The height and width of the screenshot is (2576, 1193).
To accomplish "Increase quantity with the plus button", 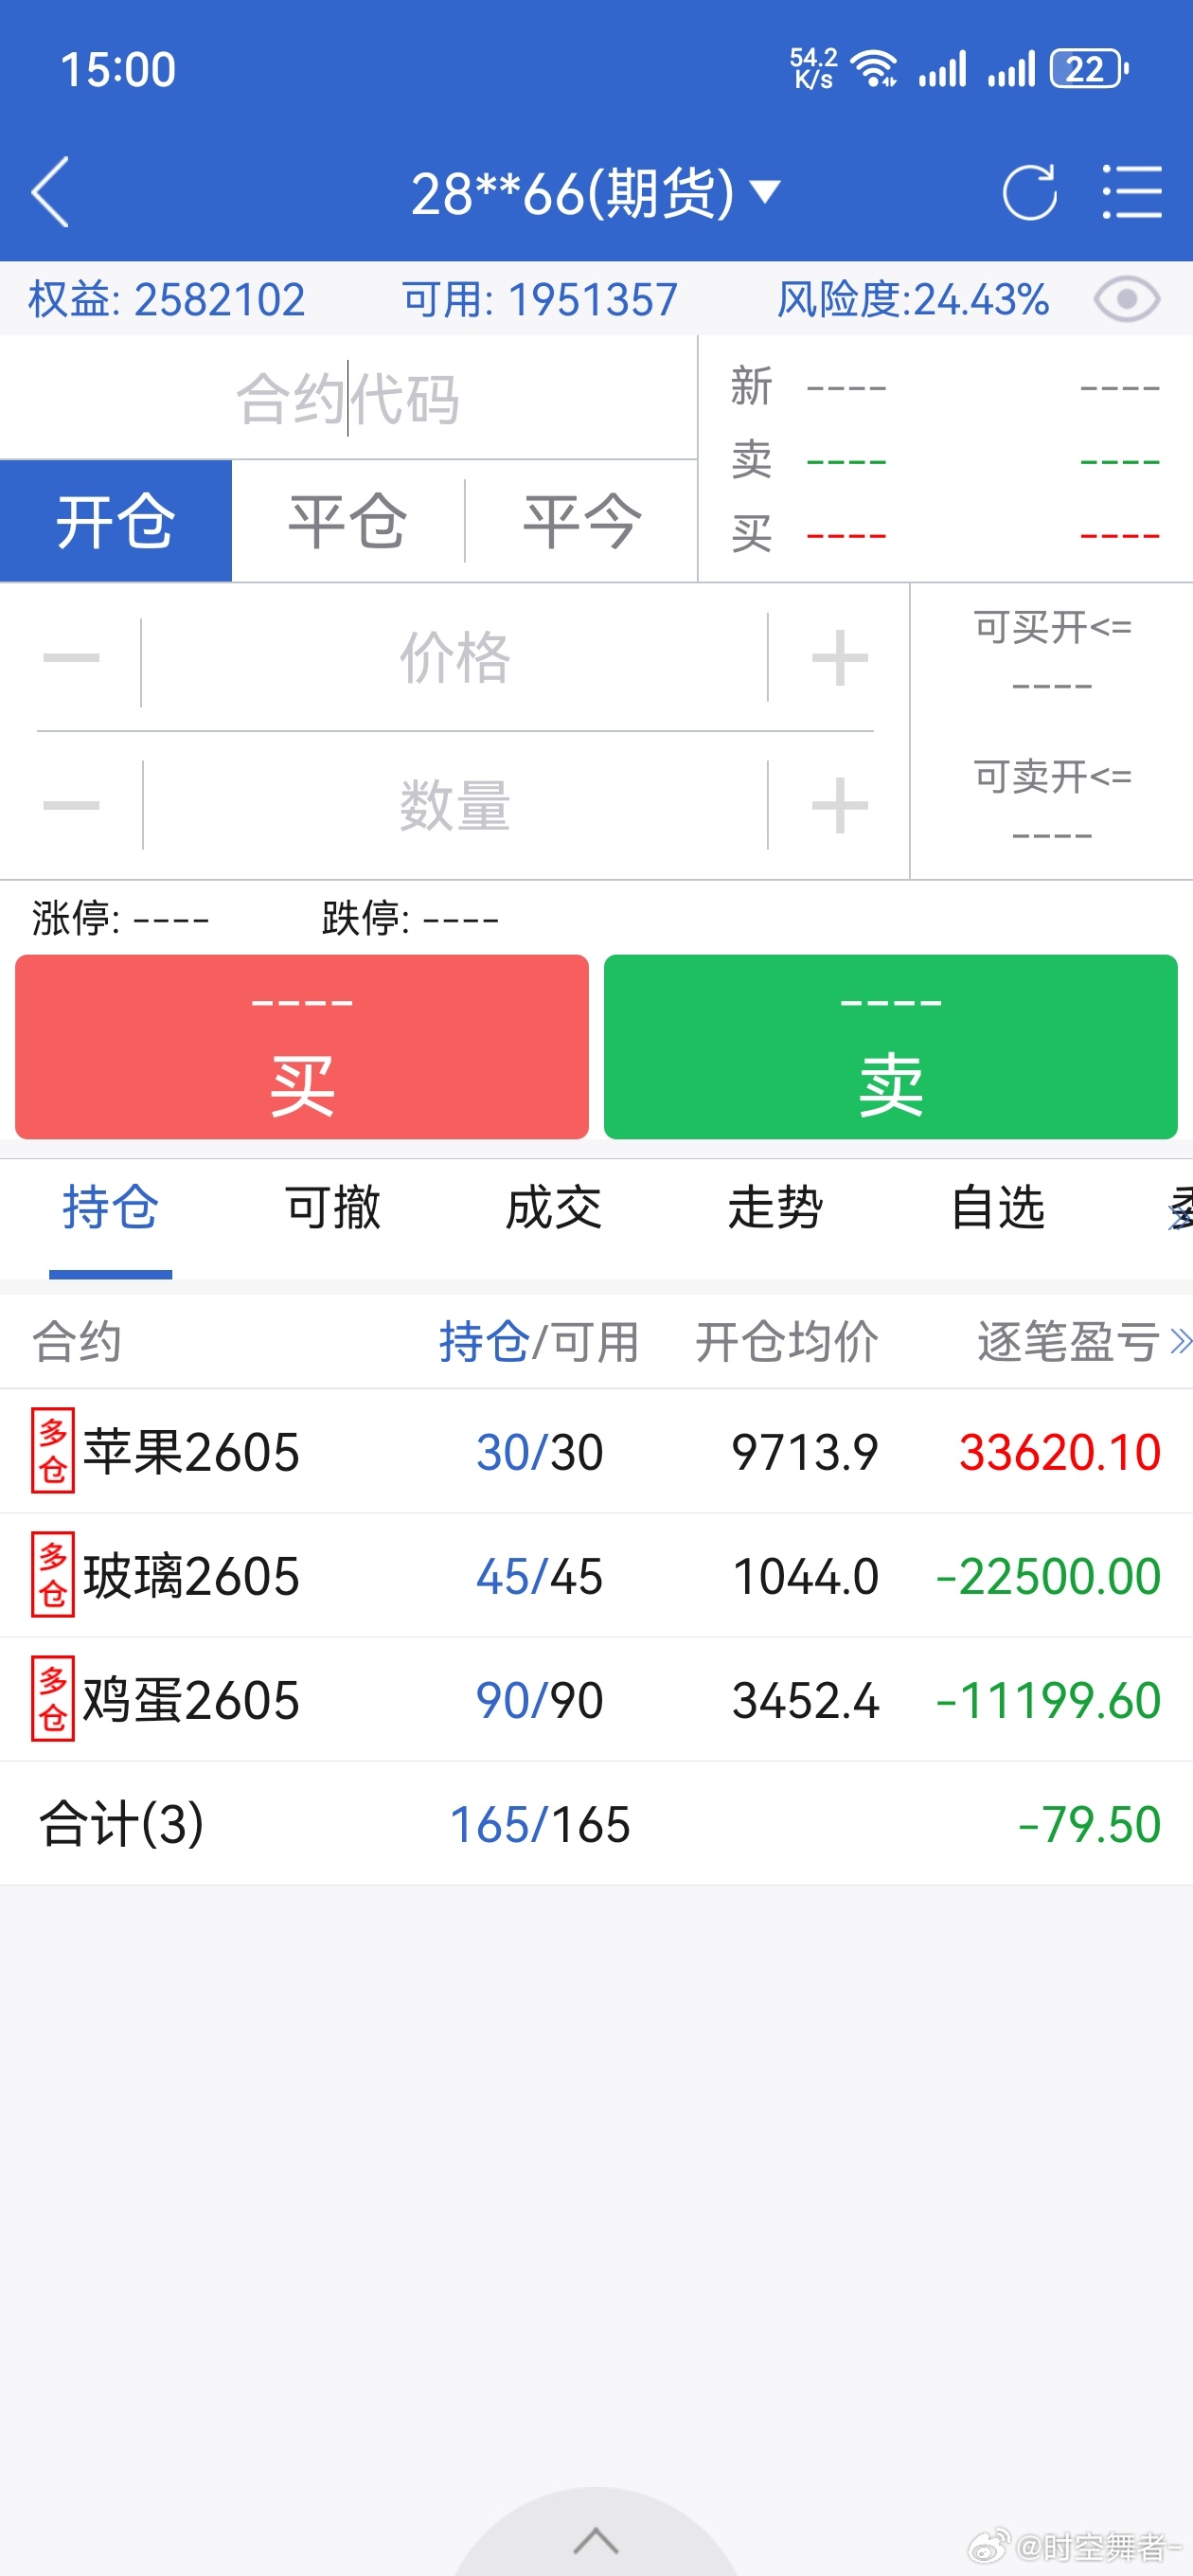I will [839, 805].
